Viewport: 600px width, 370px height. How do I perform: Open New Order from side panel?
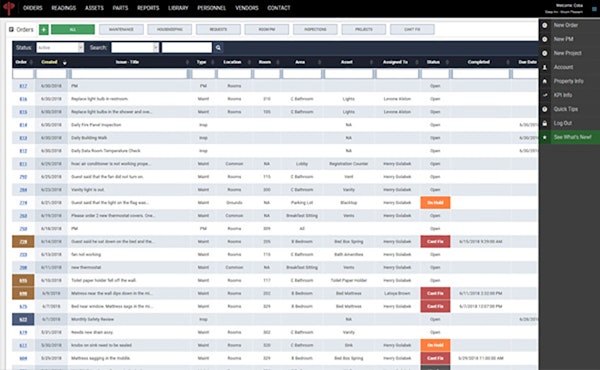(566, 25)
